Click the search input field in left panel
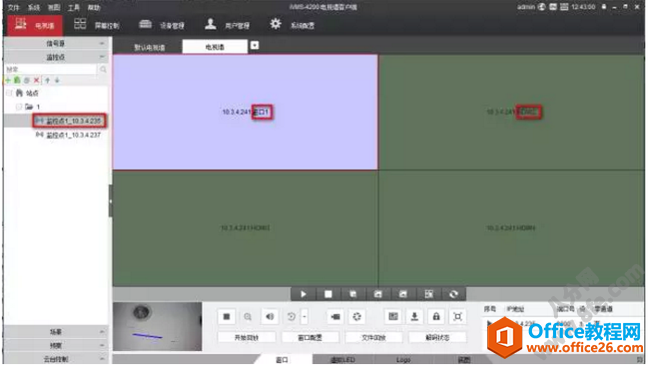Screen dimensions: 650x365 pos(51,69)
